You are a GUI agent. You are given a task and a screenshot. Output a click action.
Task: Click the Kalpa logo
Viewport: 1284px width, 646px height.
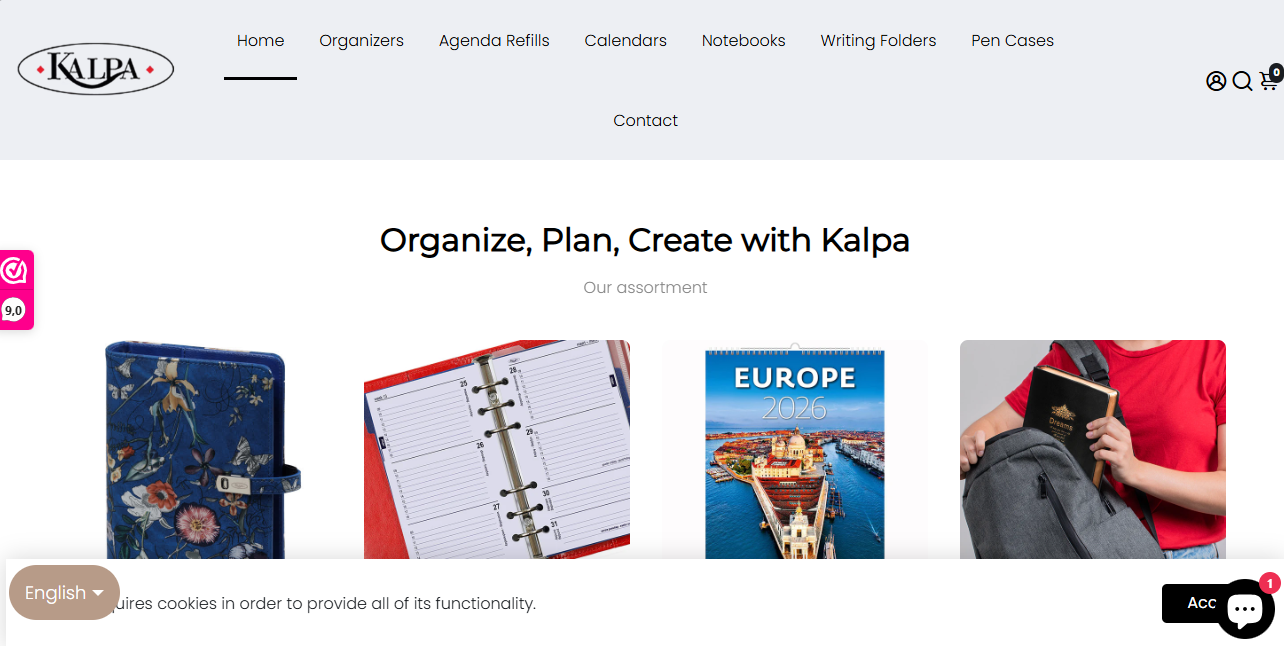[96, 69]
